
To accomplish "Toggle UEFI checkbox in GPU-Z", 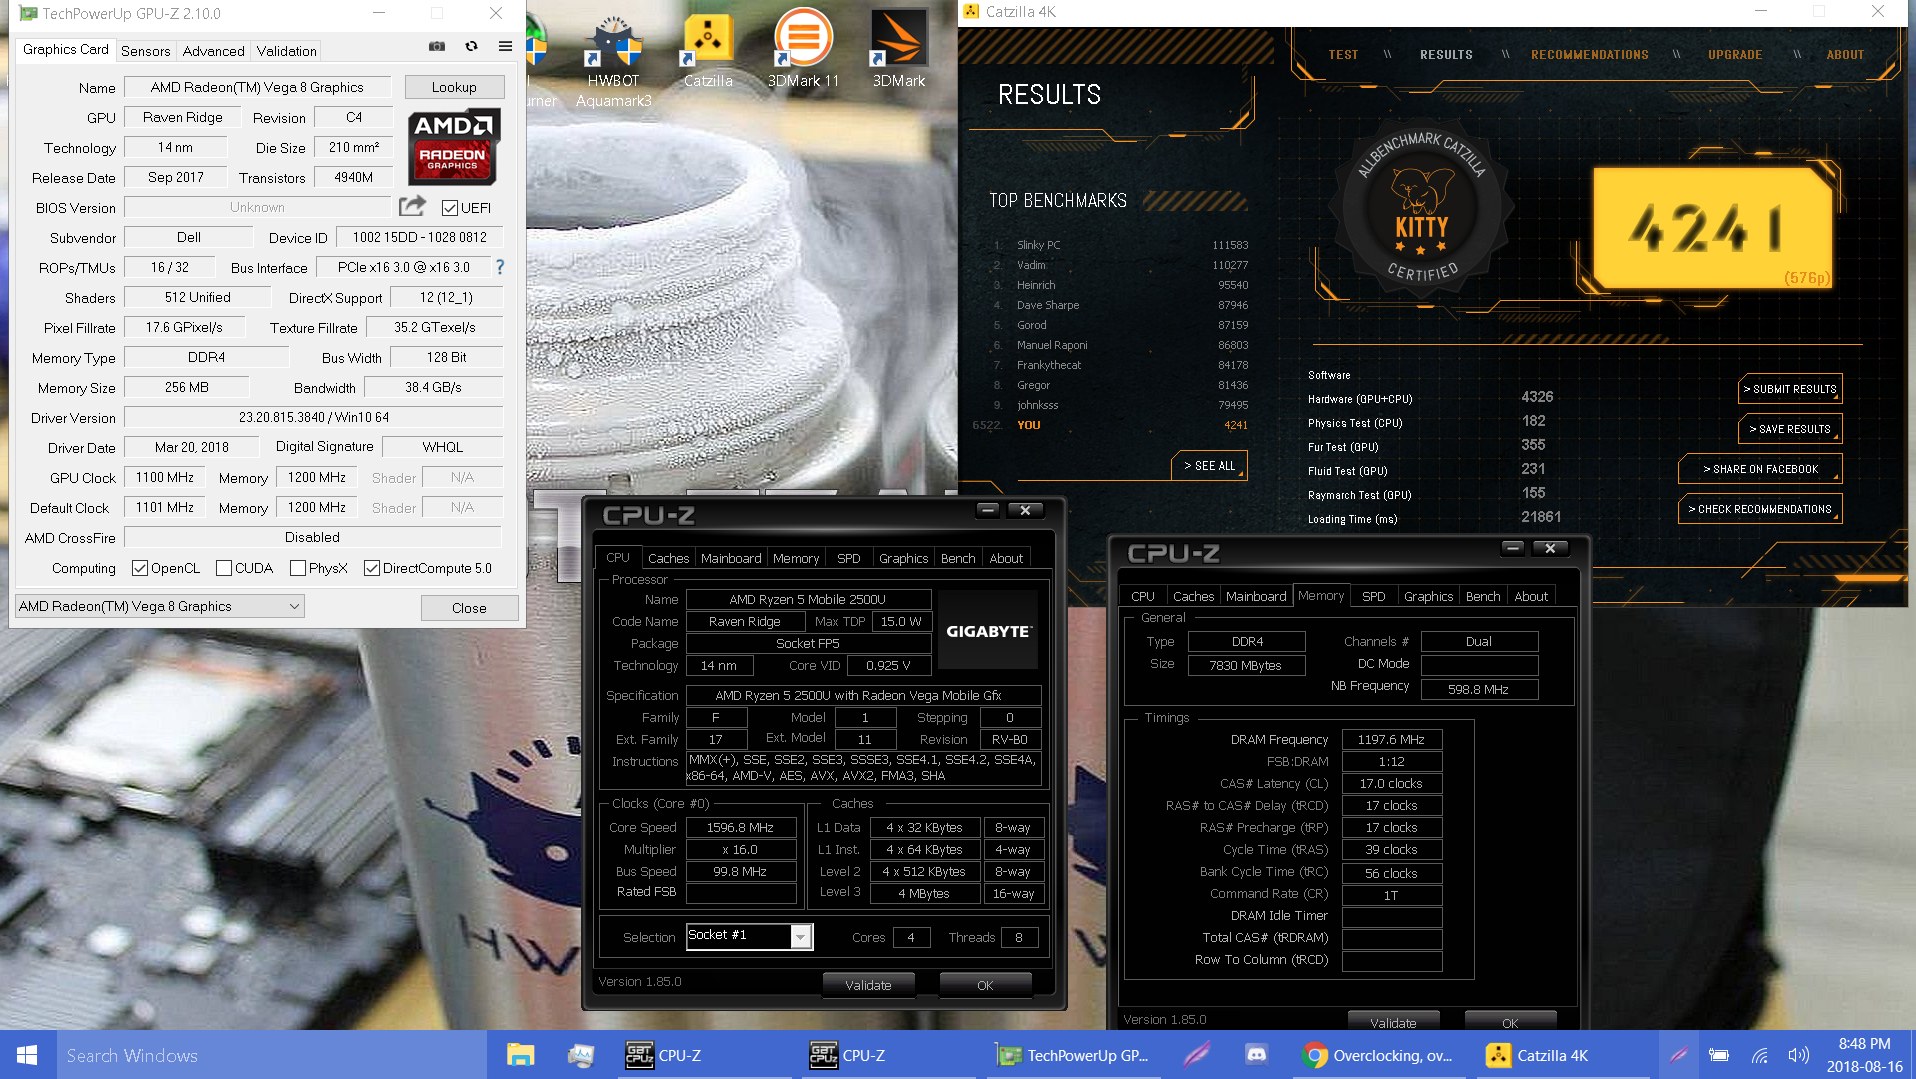I will click(450, 208).
